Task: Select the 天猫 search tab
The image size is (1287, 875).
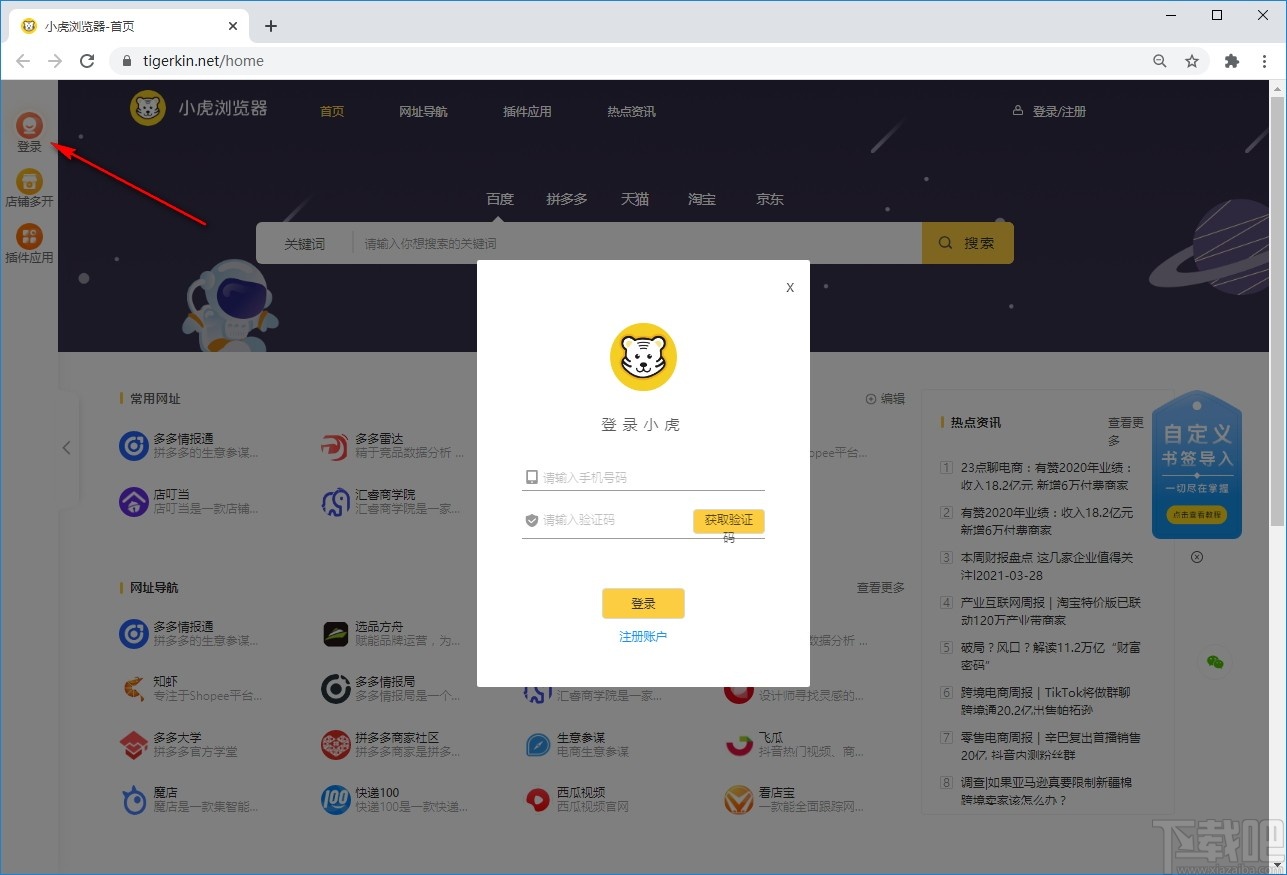Action: [x=634, y=199]
